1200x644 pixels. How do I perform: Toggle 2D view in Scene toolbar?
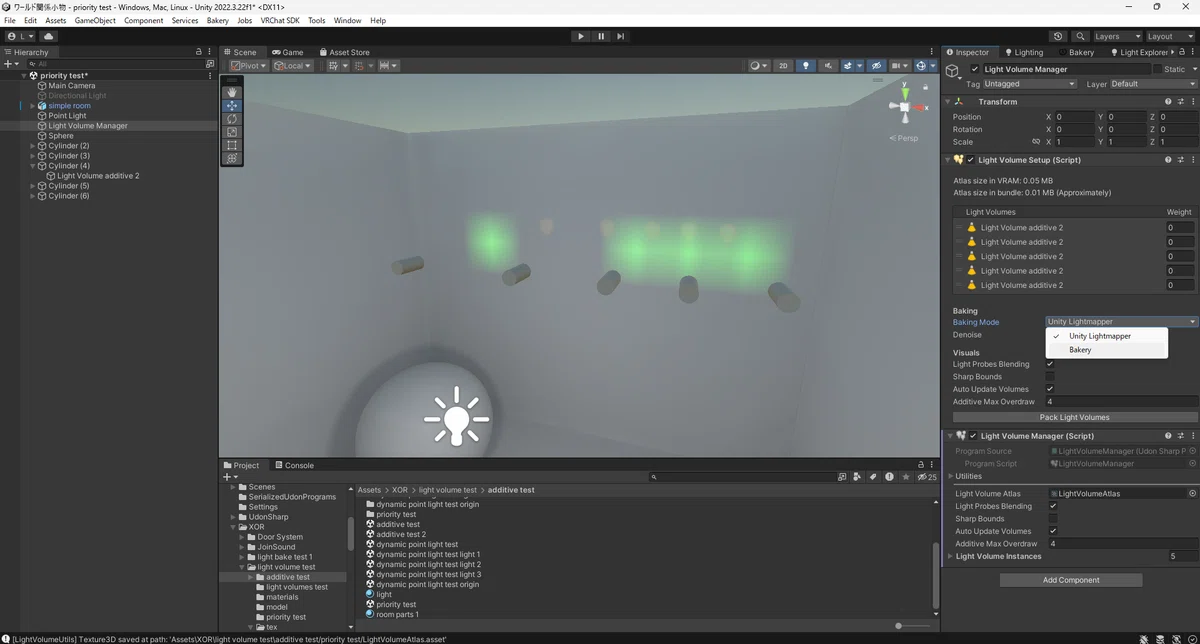(x=783, y=66)
